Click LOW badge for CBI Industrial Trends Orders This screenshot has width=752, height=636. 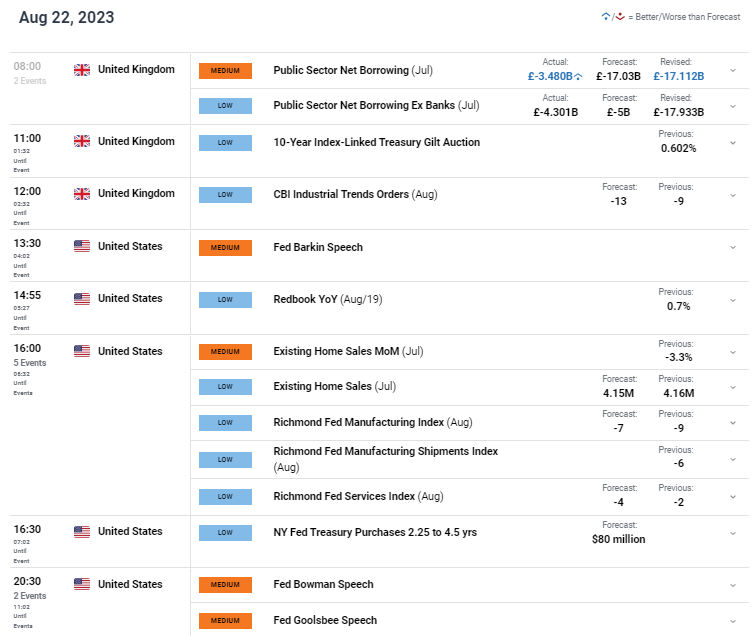coord(225,195)
